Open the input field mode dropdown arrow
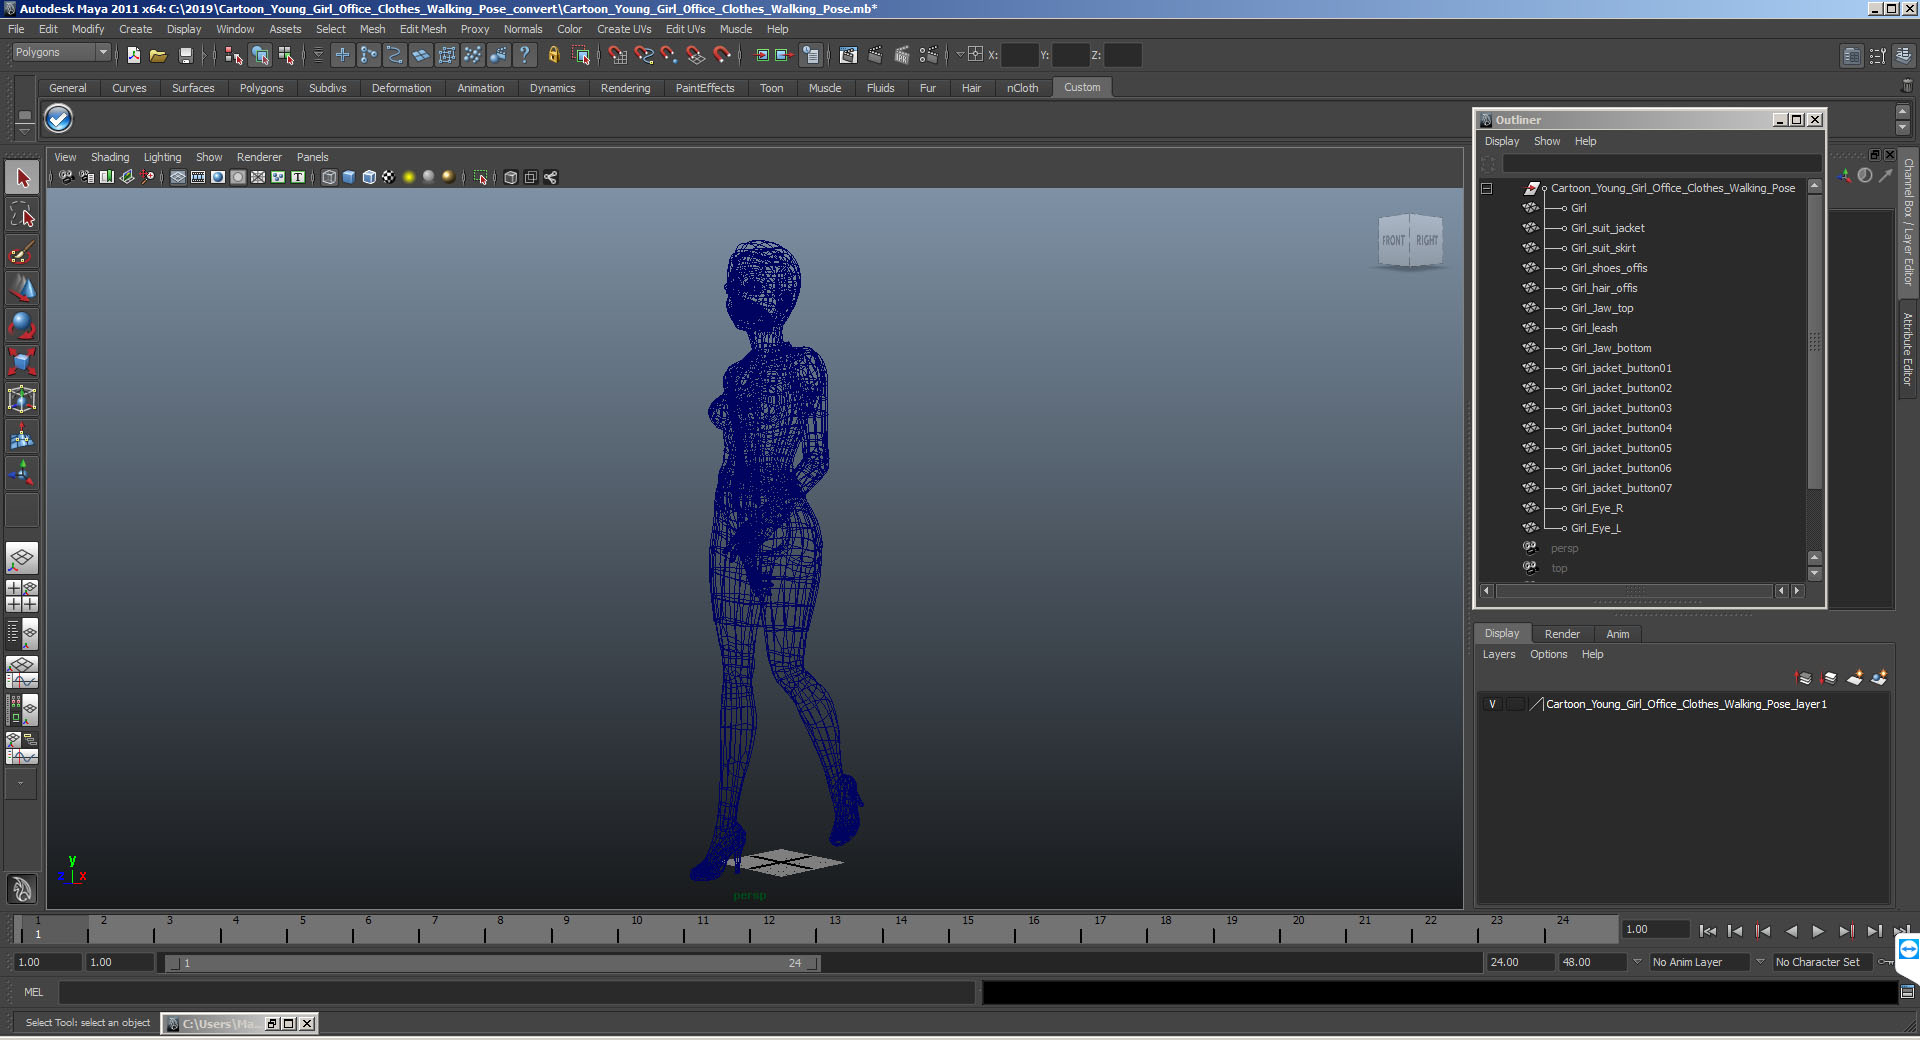This screenshot has width=1920, height=1040. [959, 55]
